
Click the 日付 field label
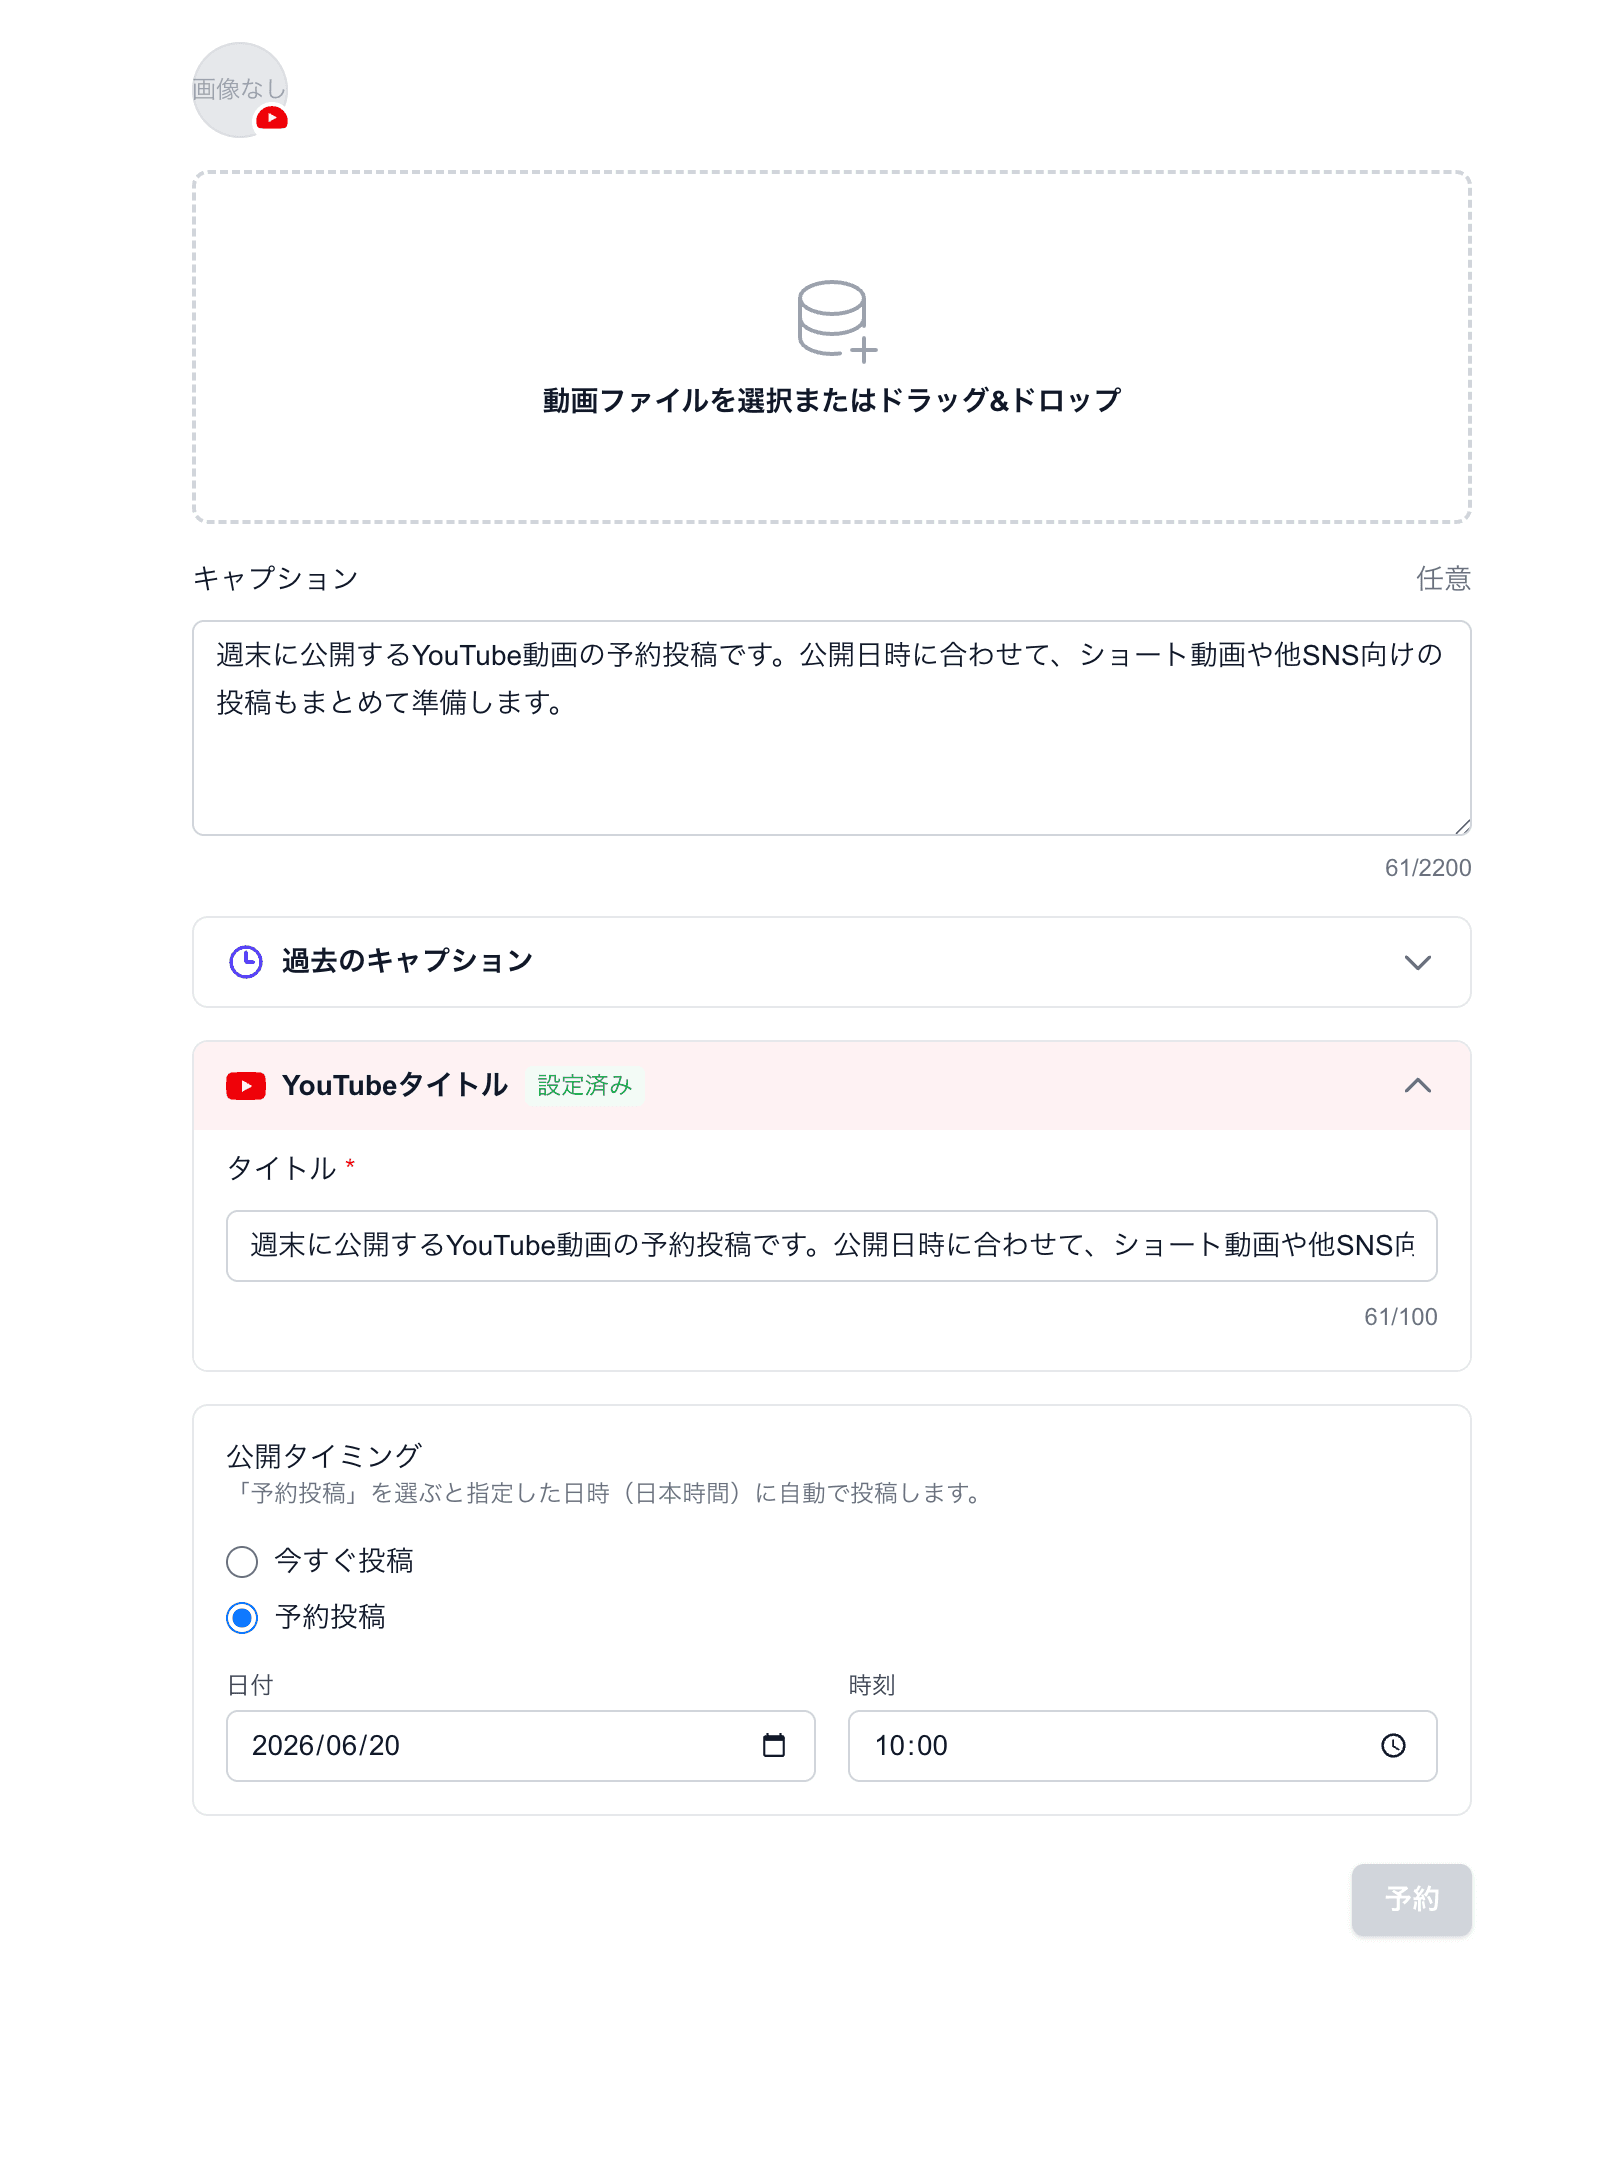coord(250,1686)
